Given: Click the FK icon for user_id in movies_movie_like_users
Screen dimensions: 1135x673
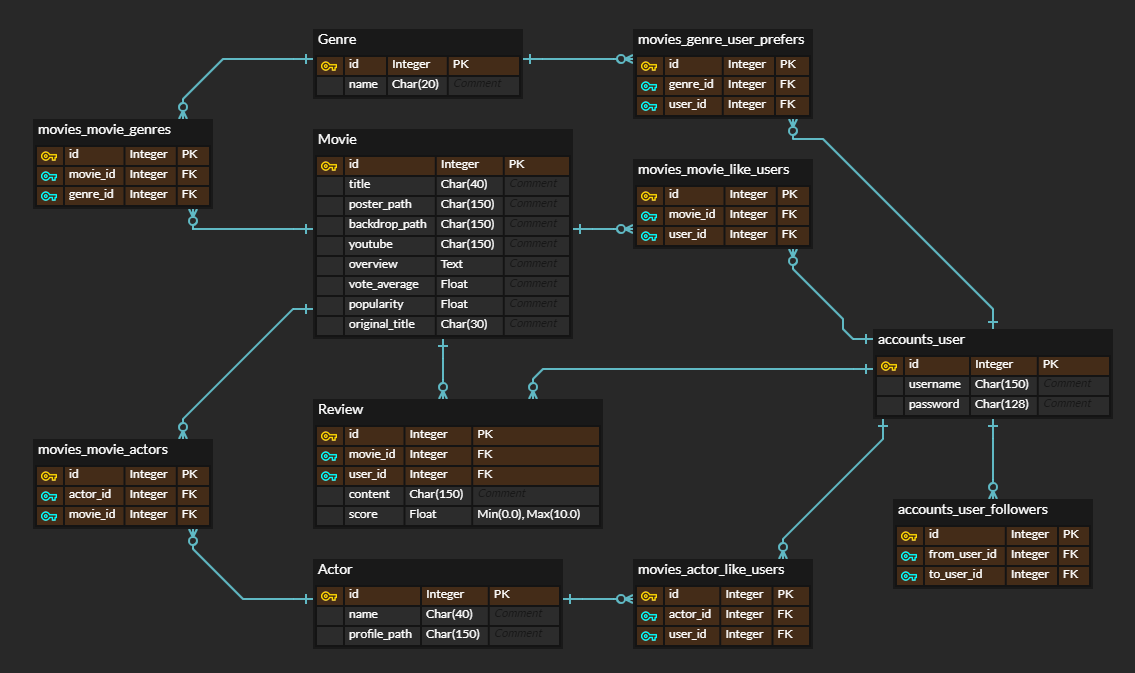Looking at the screenshot, I should click(649, 234).
